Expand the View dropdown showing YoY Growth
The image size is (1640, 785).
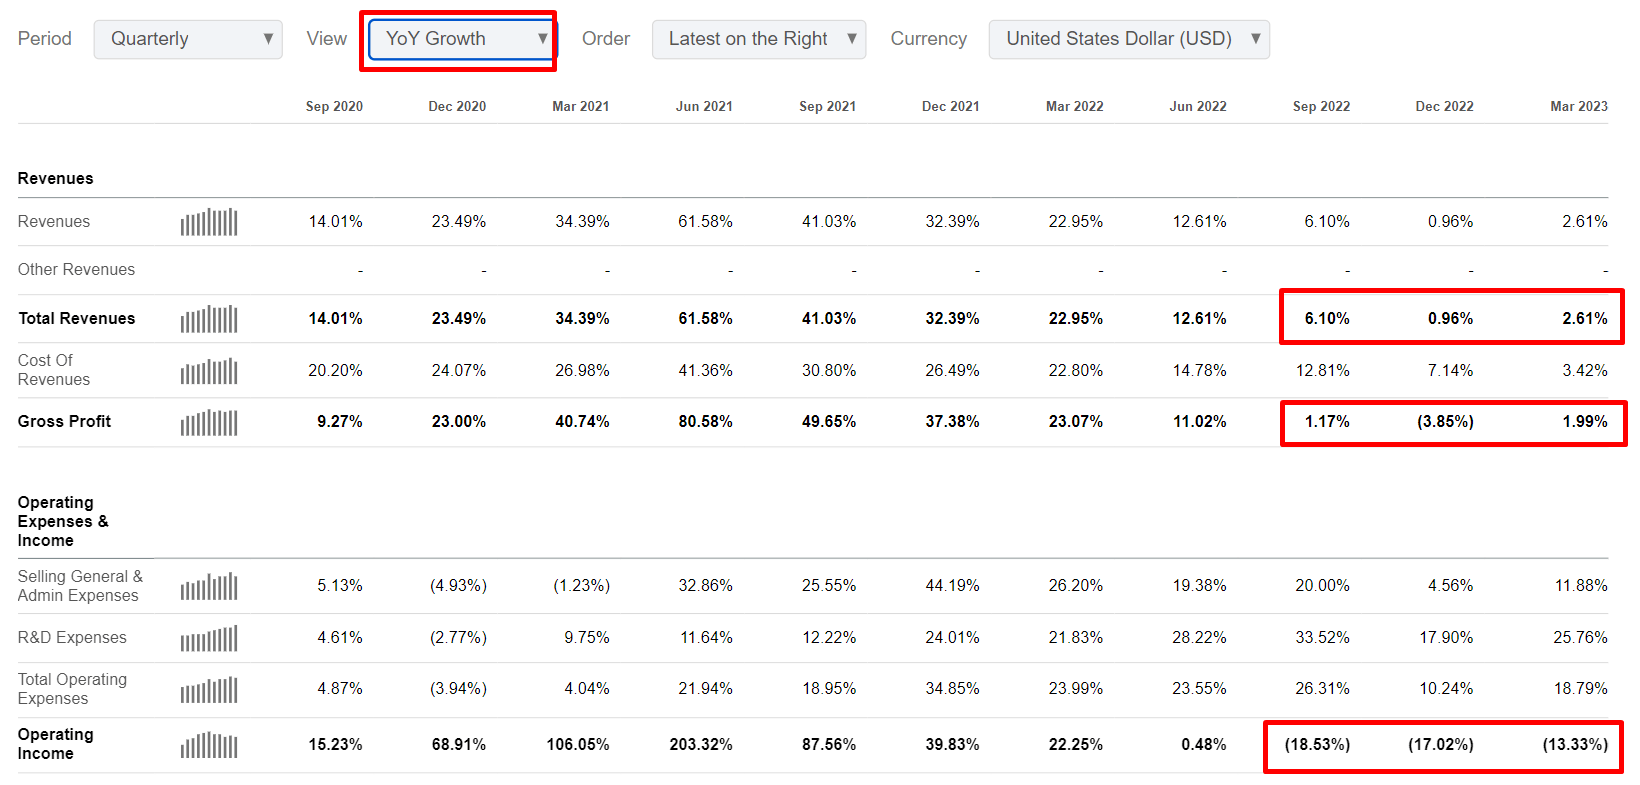pyautogui.click(x=461, y=39)
